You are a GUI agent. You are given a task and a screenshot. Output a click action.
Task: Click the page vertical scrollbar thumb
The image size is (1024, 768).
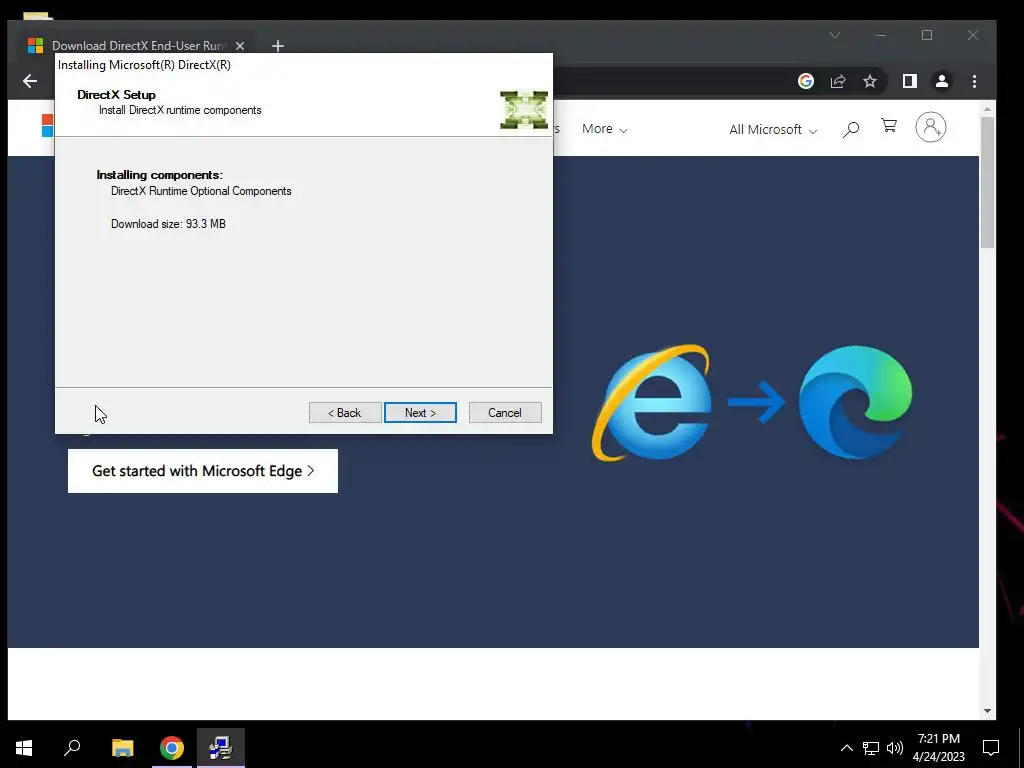(x=987, y=183)
